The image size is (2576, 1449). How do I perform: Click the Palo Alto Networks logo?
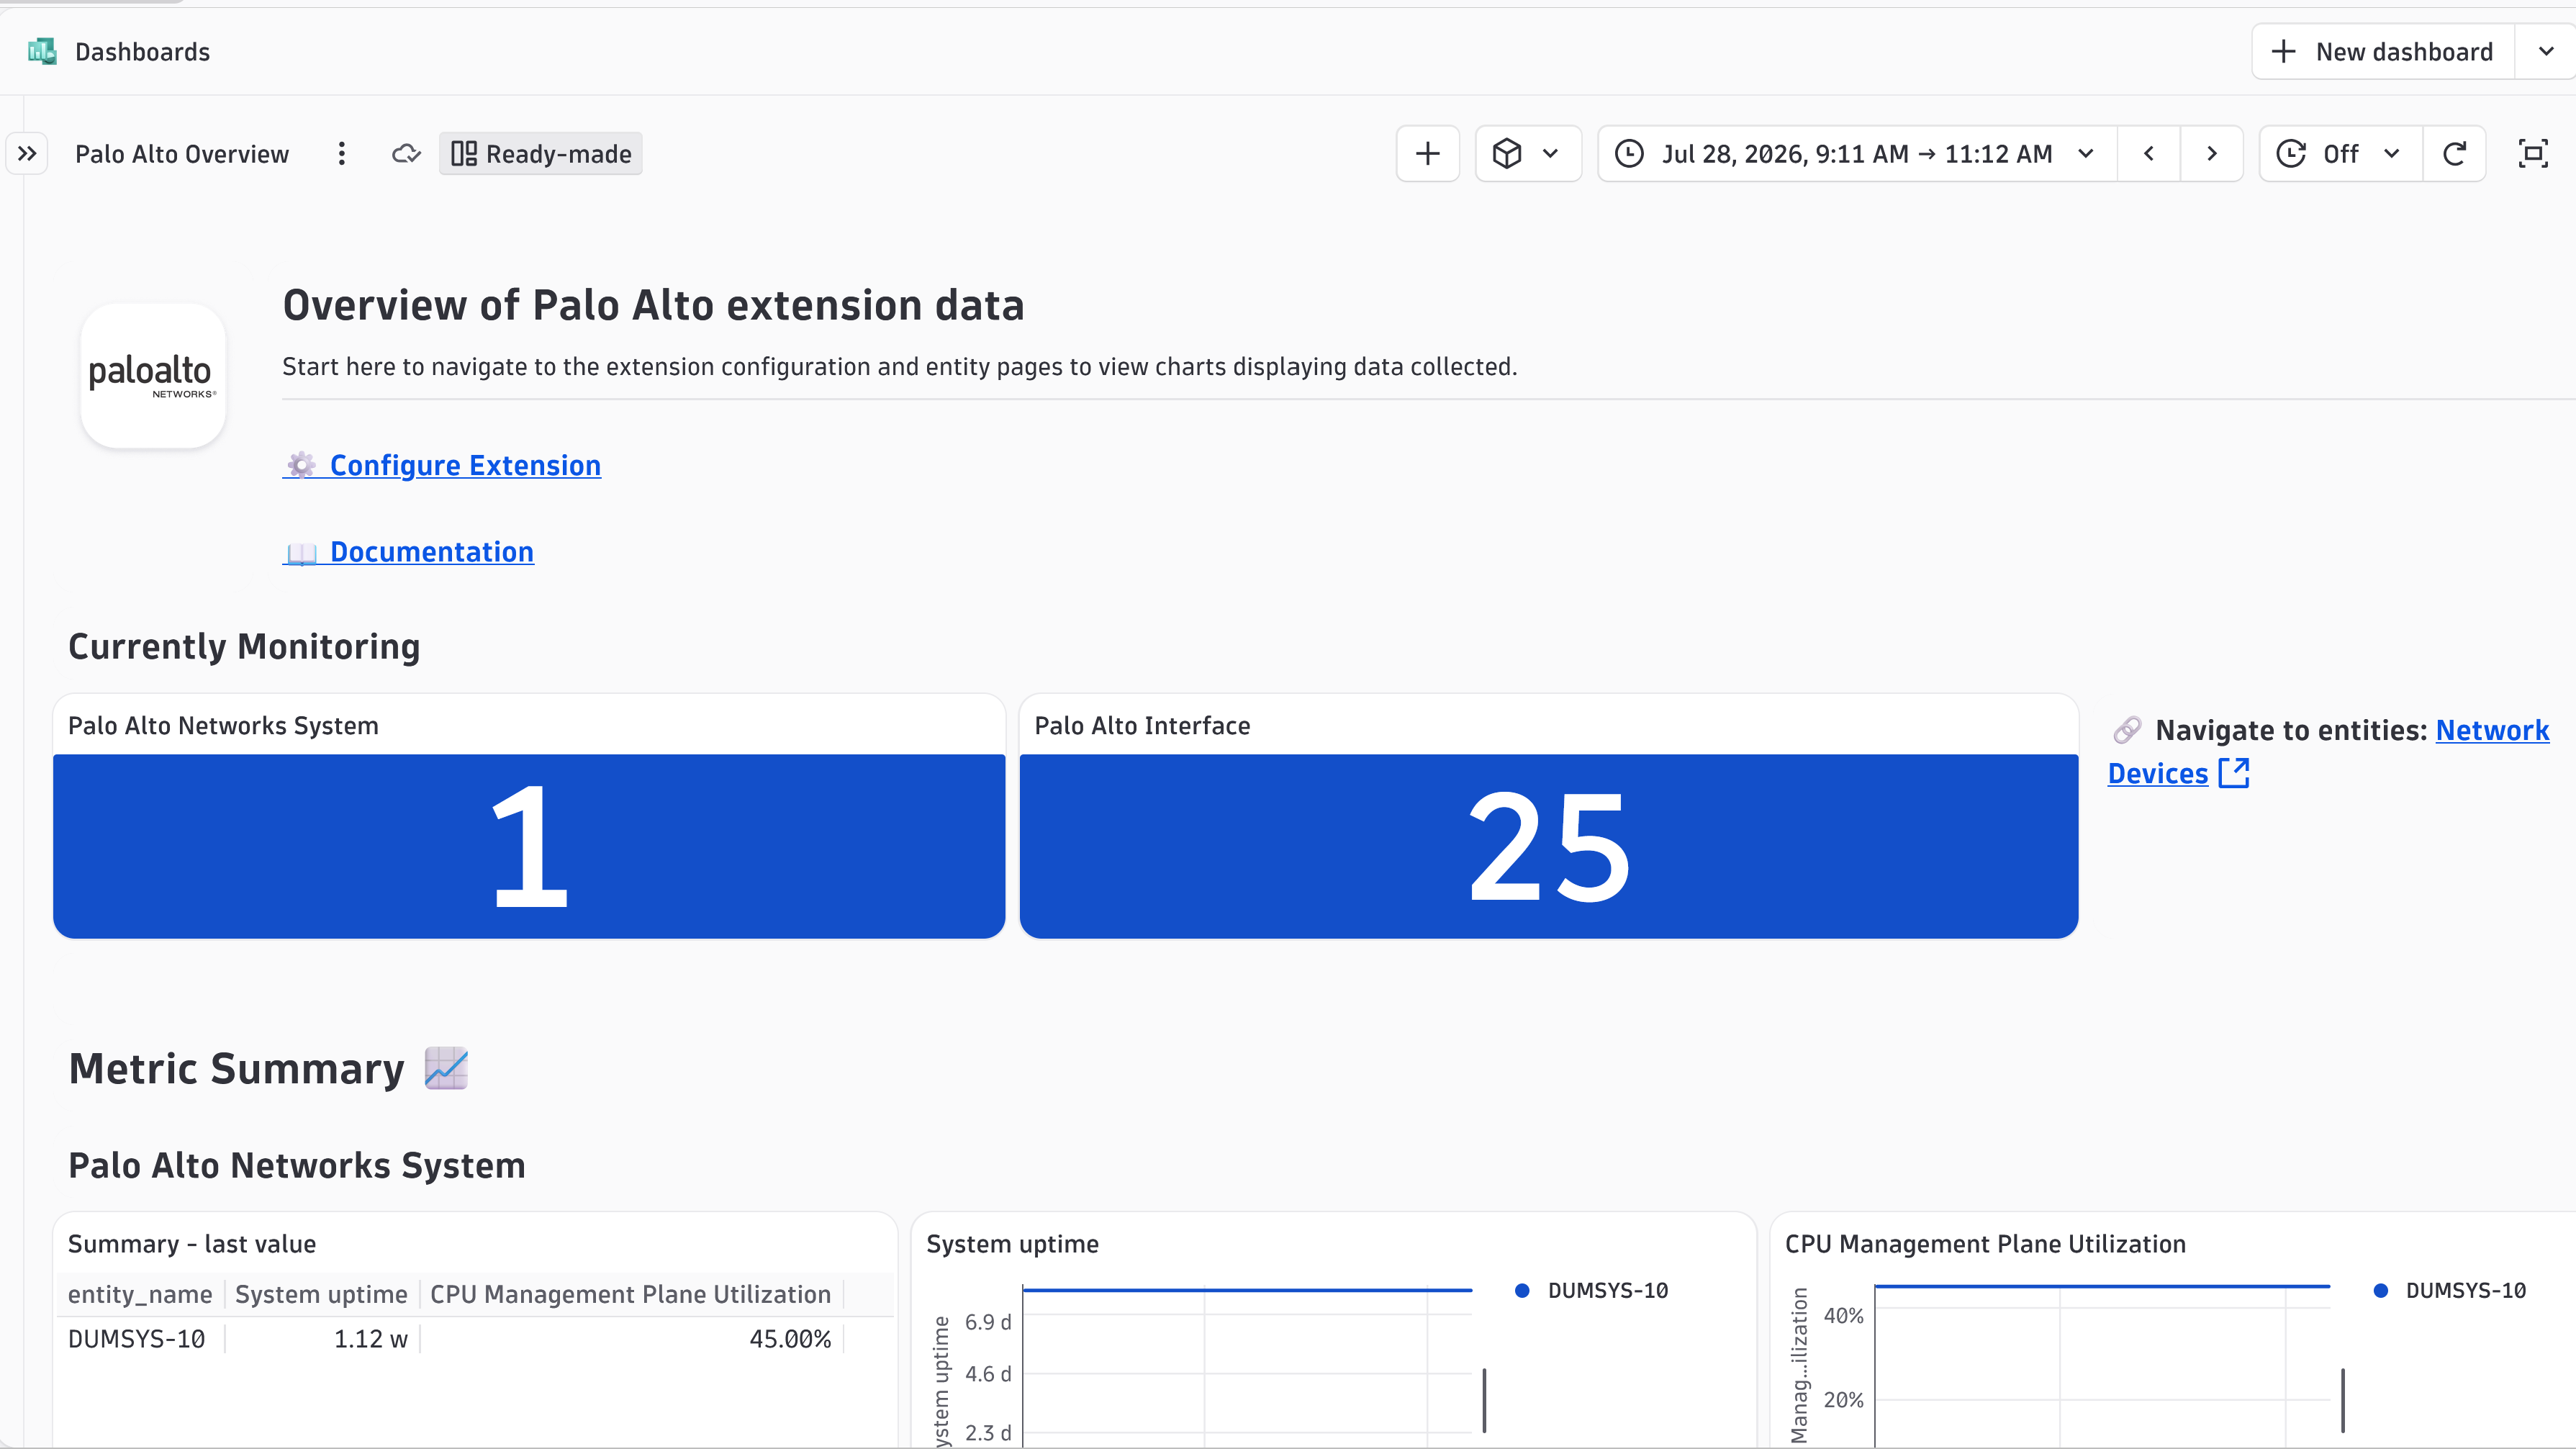(153, 376)
